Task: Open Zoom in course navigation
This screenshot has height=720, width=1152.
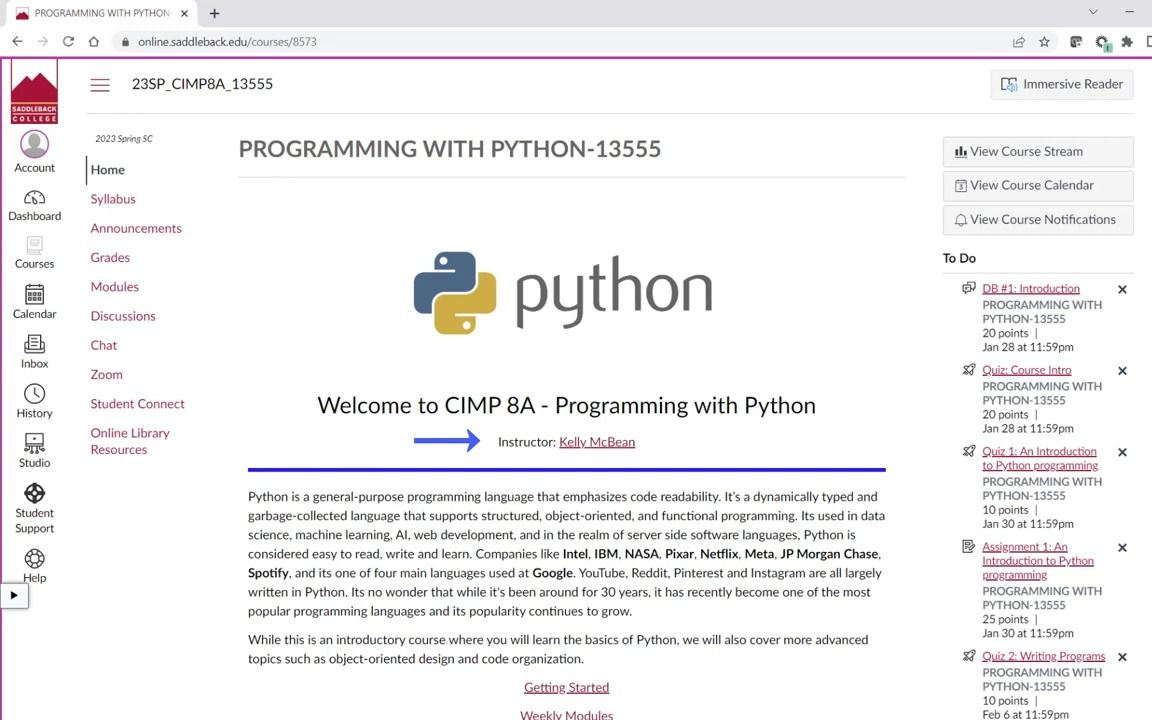Action: coord(107,375)
